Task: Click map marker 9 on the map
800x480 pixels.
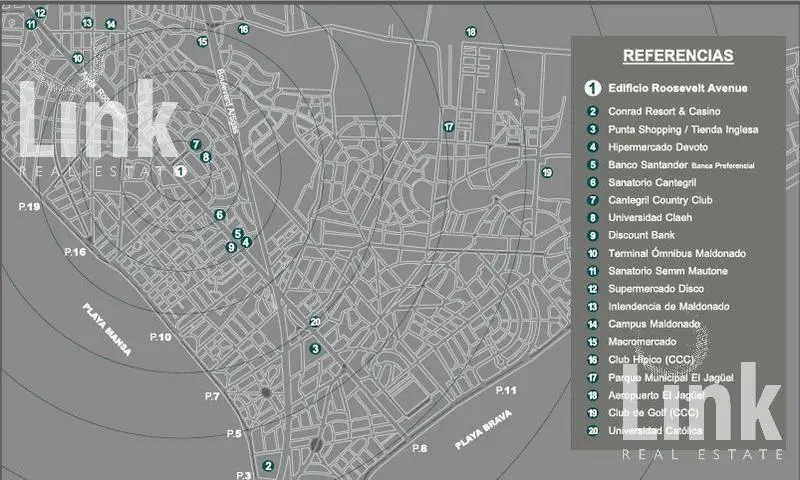Action: (231, 247)
